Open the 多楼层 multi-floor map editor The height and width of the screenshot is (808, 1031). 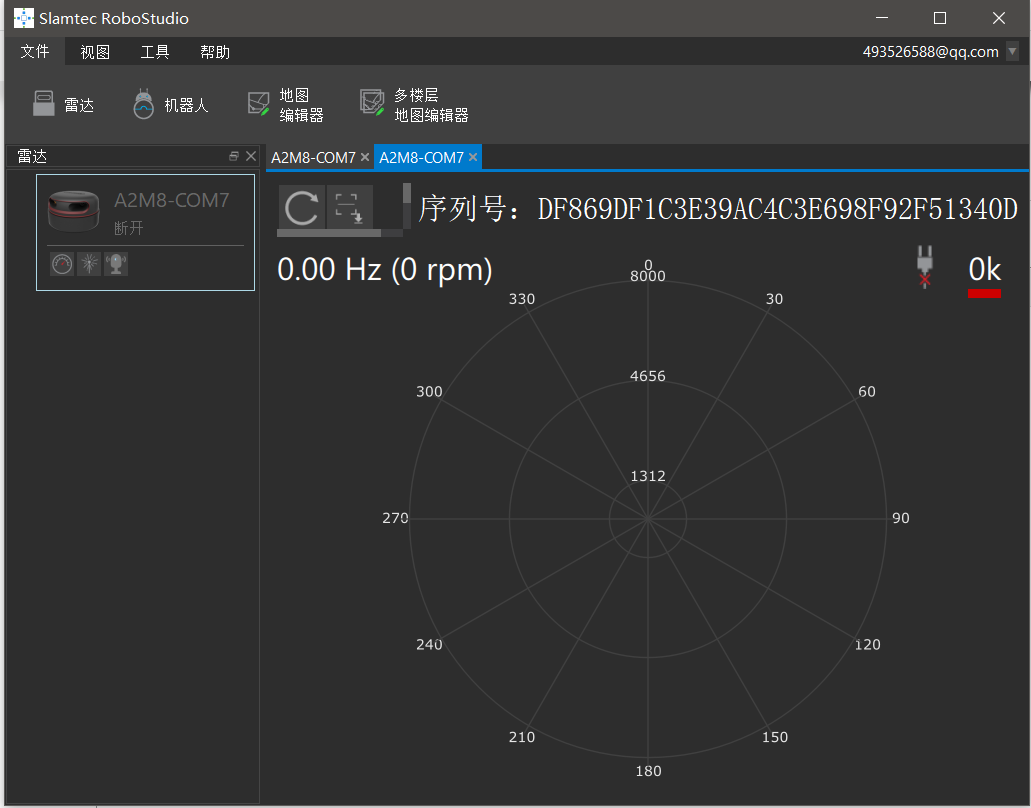click(414, 105)
